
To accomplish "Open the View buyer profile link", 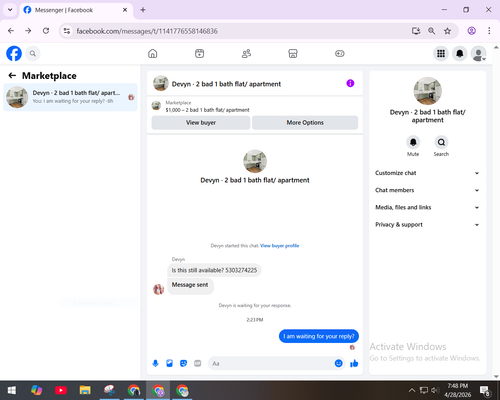I will click(279, 246).
